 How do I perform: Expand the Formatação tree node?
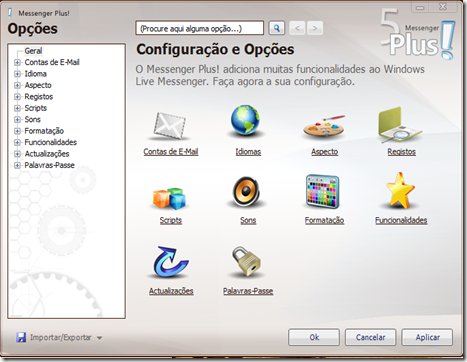coord(17,131)
